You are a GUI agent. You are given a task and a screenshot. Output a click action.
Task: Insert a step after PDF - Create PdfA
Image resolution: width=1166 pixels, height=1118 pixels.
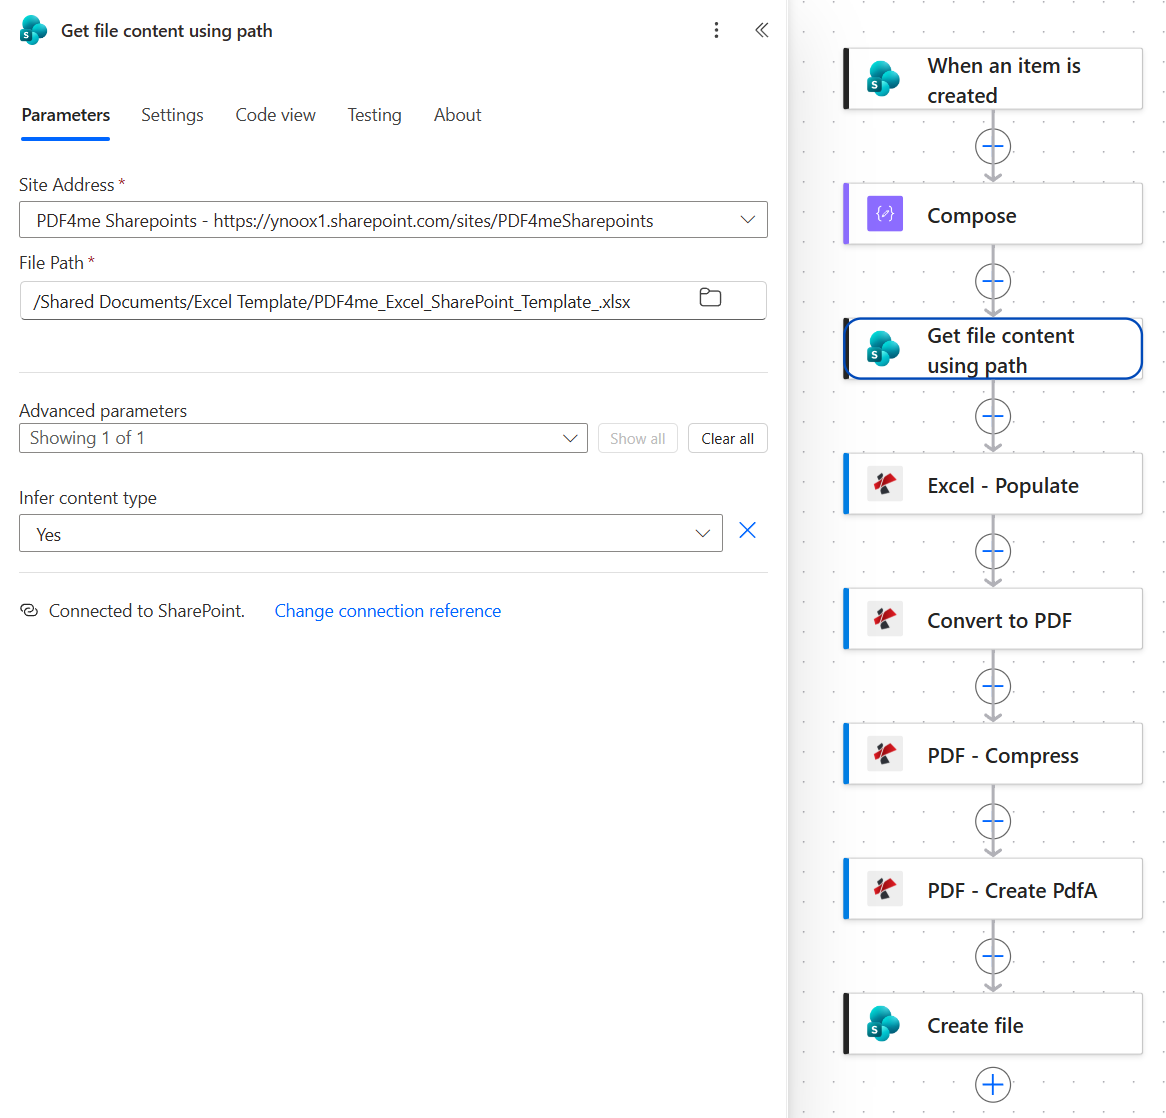[993, 956]
